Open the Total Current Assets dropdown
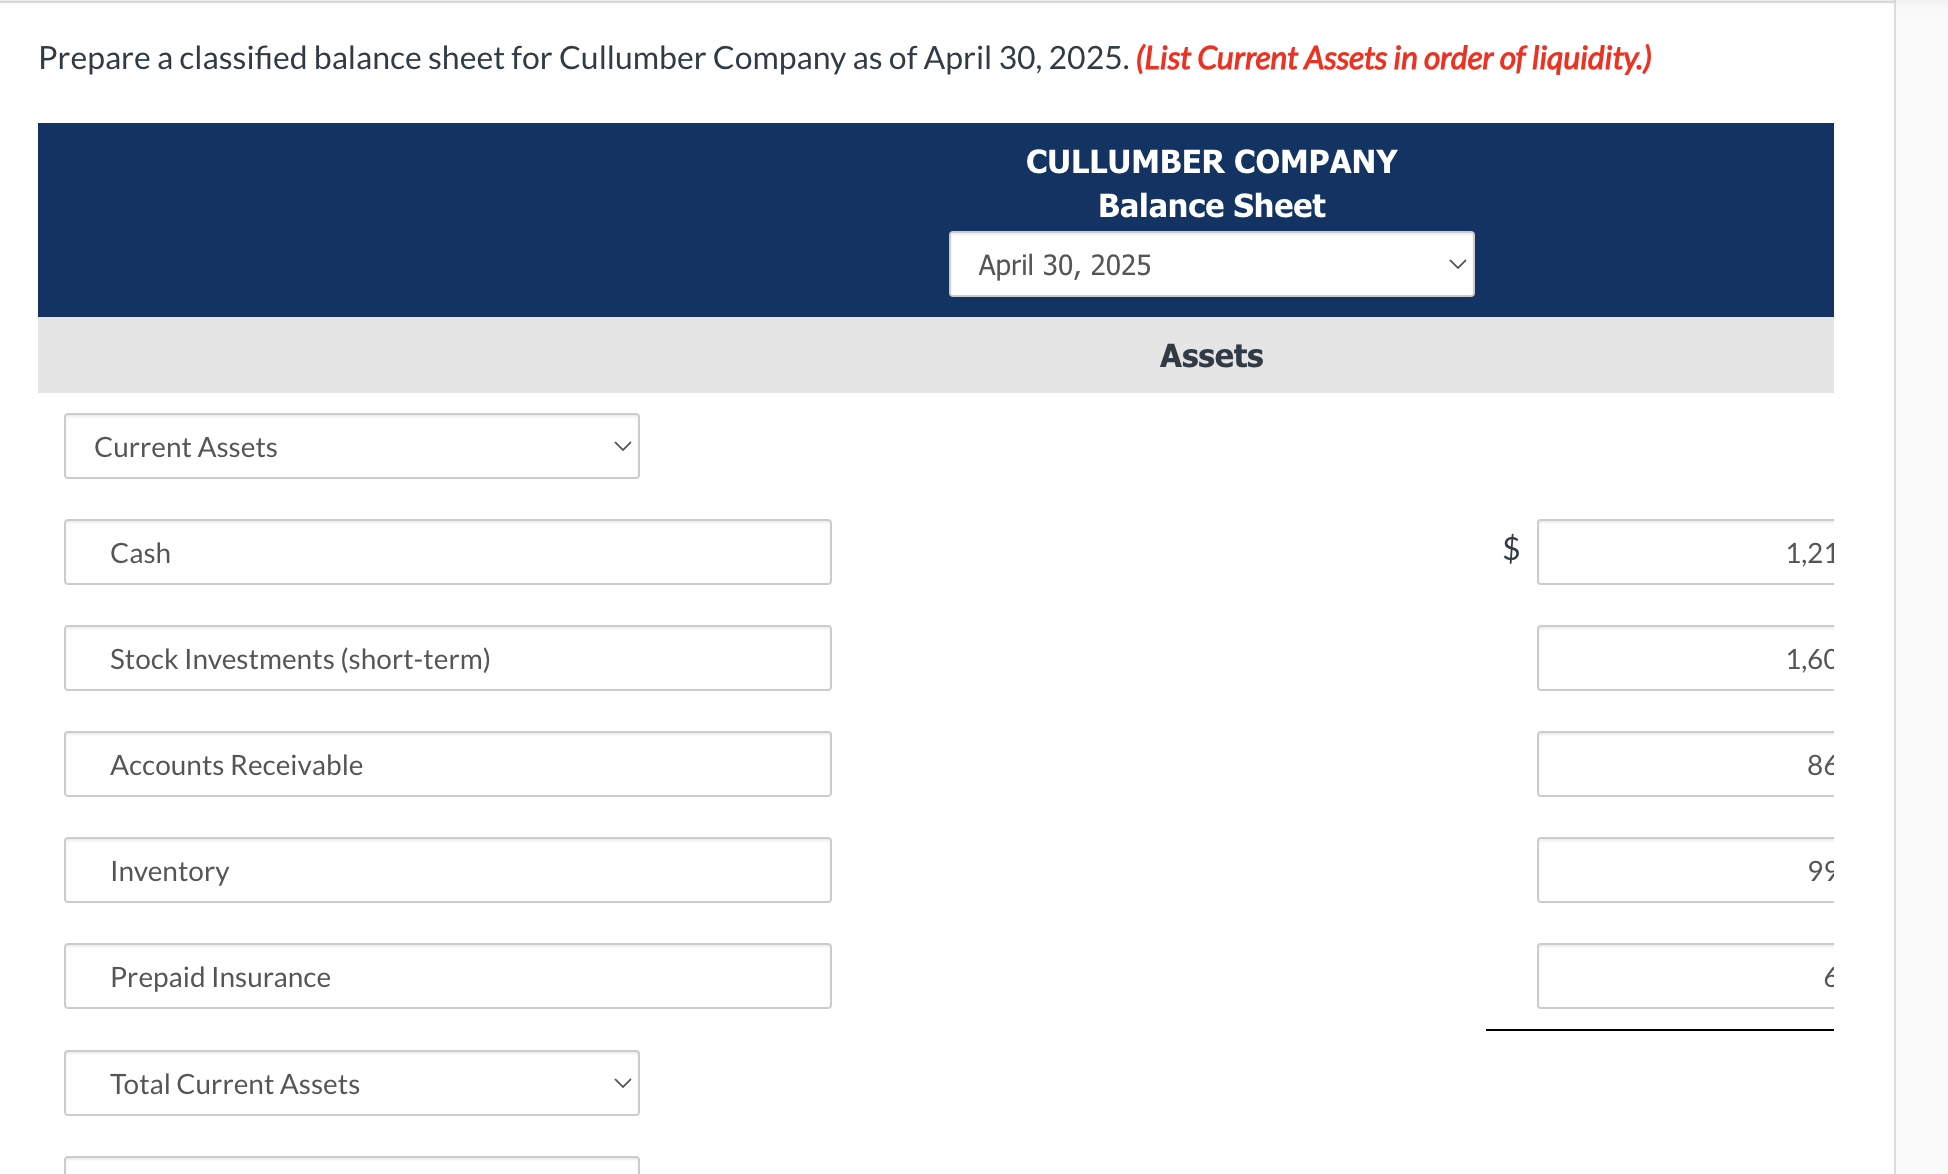This screenshot has height=1174, width=1948. coord(351,1083)
